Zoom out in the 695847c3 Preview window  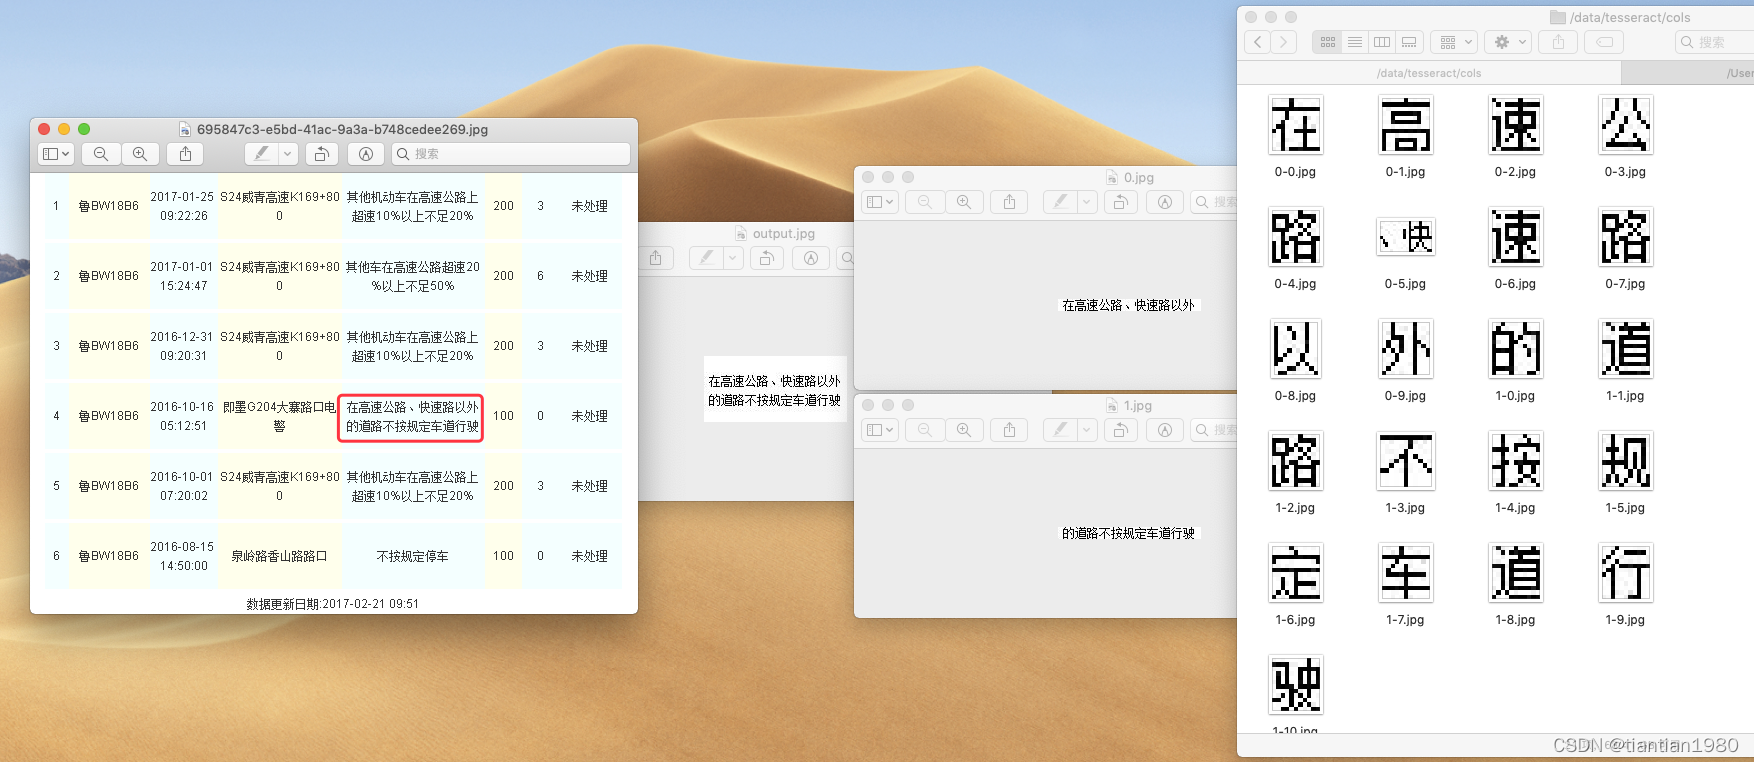[101, 154]
